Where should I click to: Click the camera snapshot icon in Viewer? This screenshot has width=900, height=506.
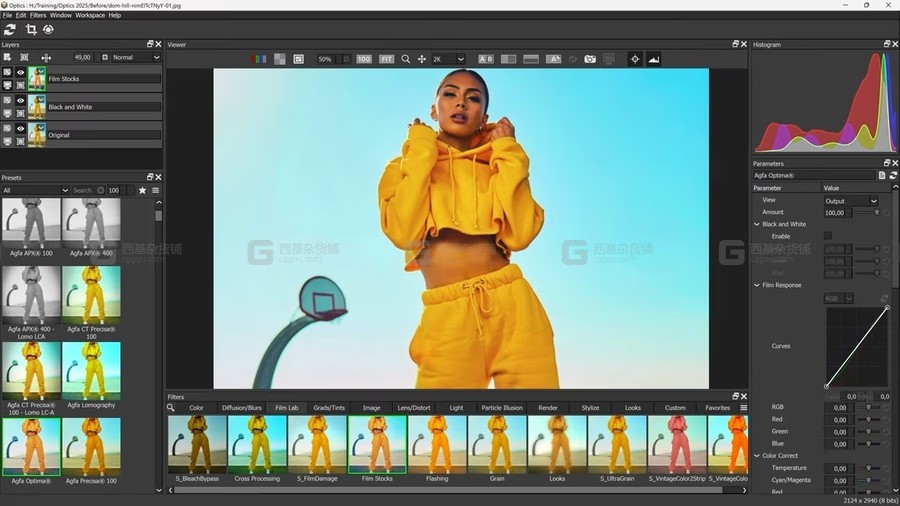[590, 59]
